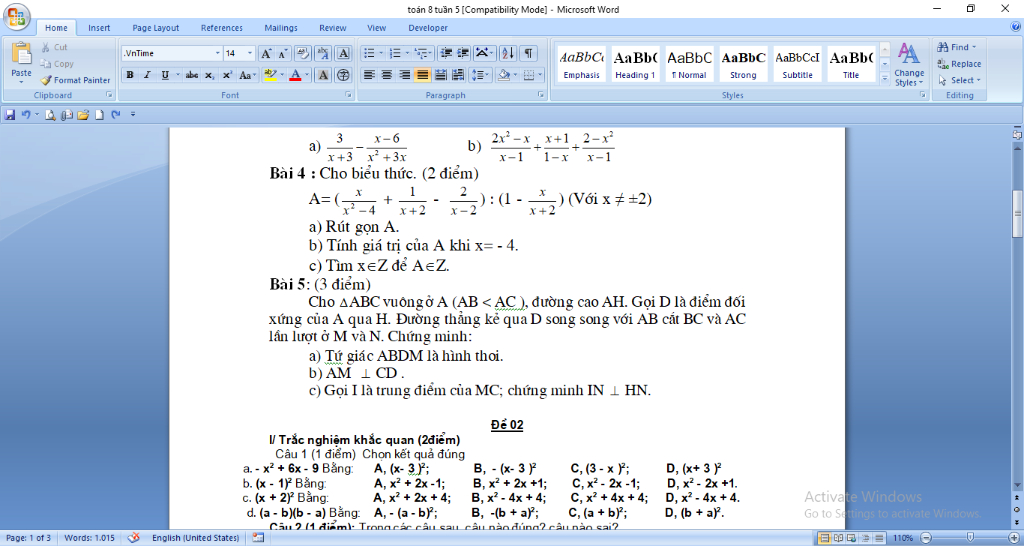
Task: Expand the Styles gallery More arrow
Action: [885, 80]
